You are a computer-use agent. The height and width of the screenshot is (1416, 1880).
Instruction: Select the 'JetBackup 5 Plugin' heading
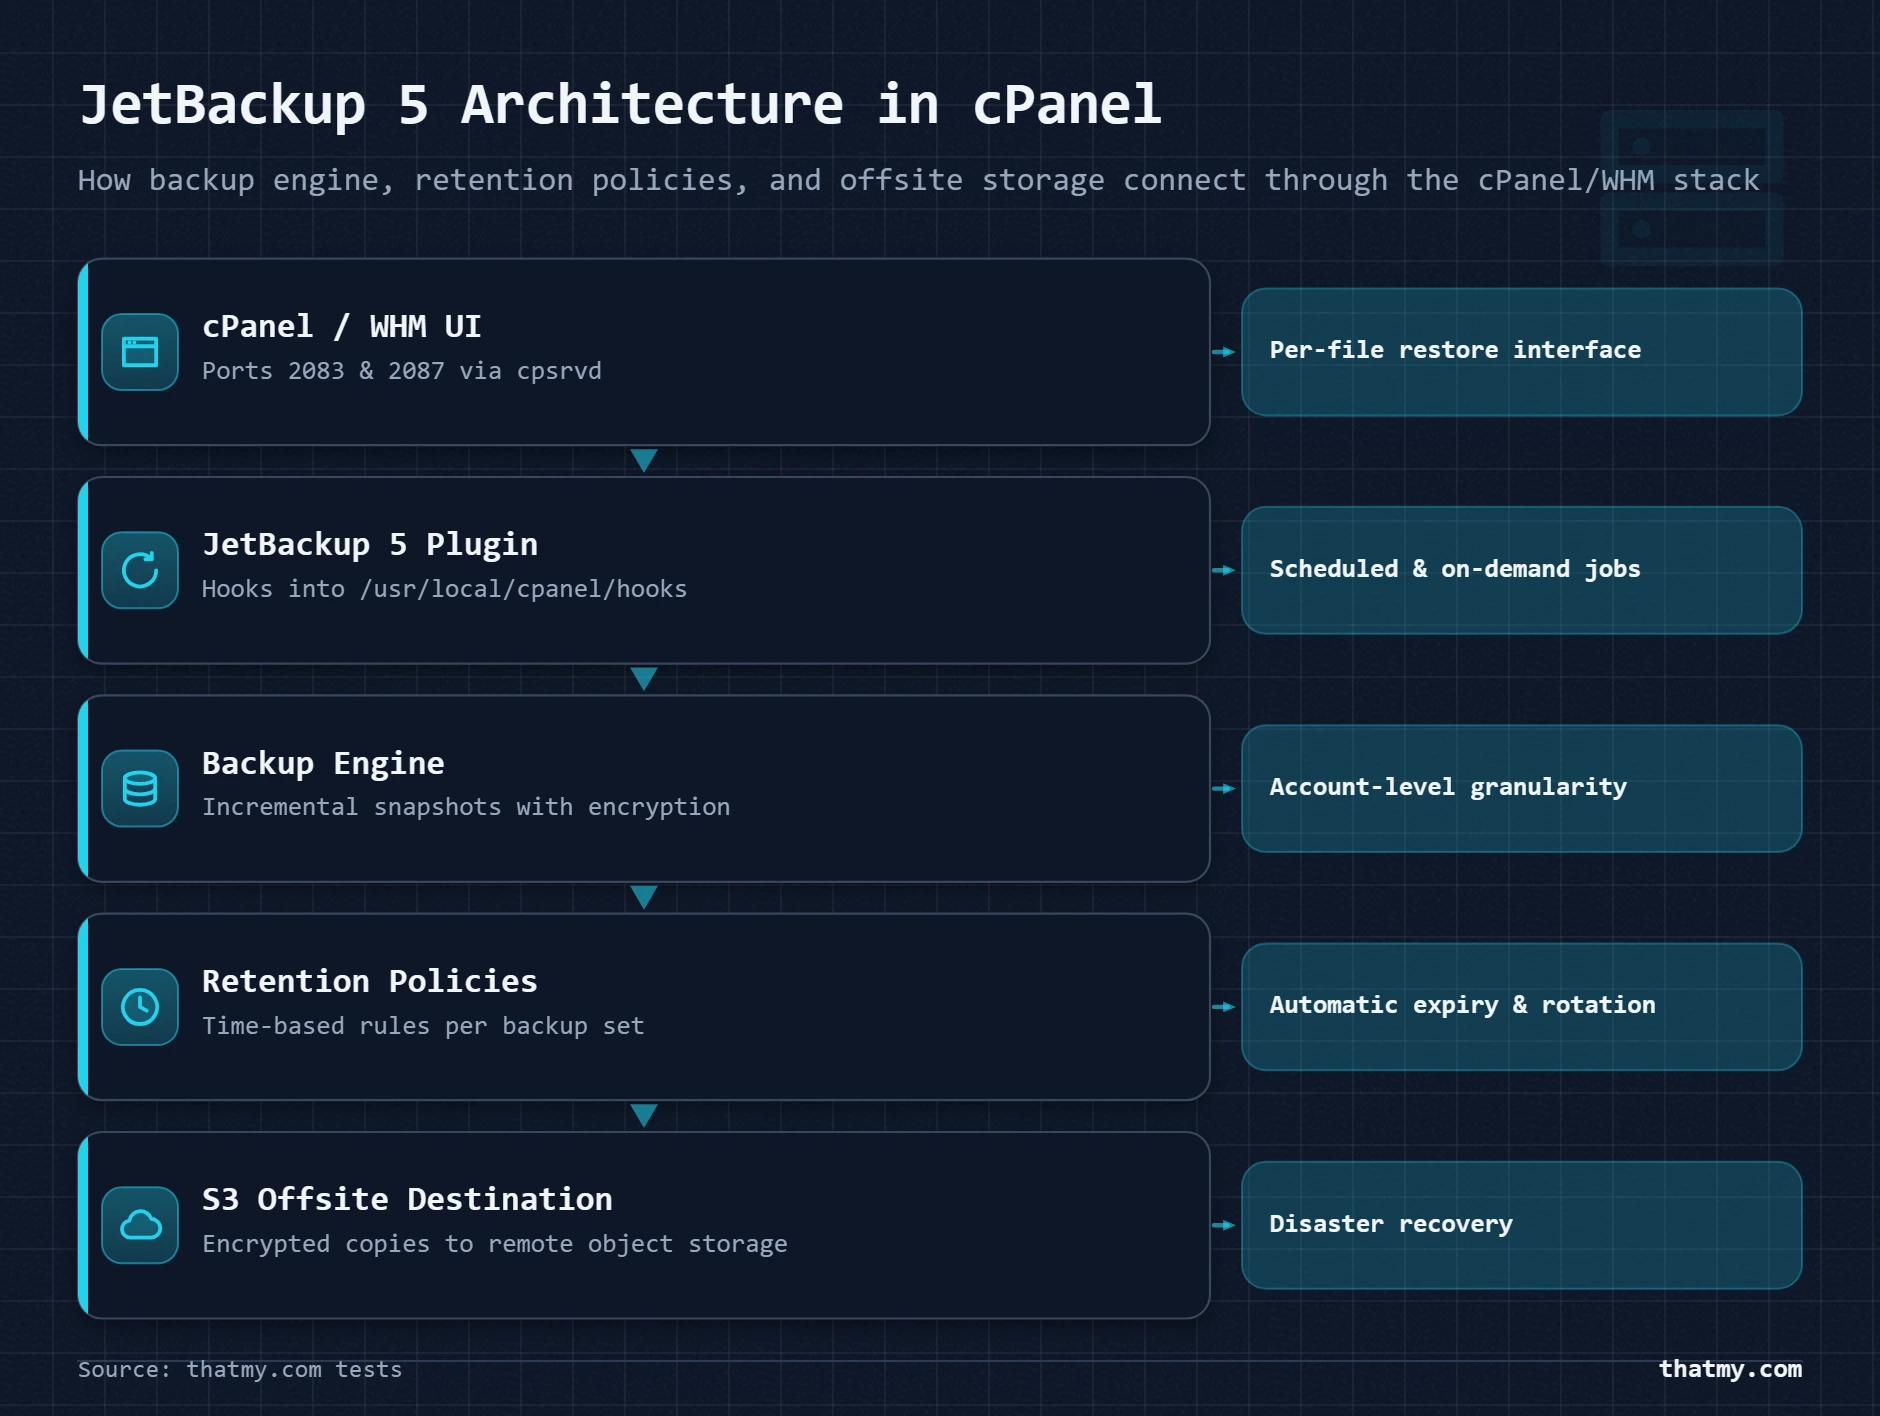(x=370, y=545)
